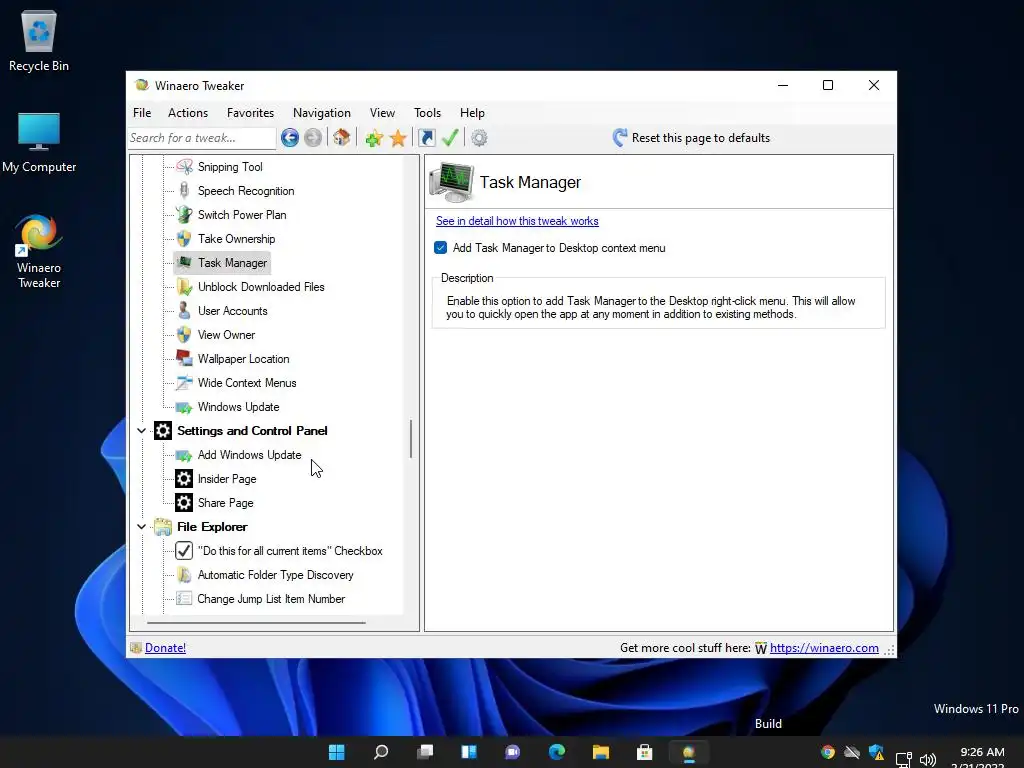Click the User Accounts person icon

point(184,311)
